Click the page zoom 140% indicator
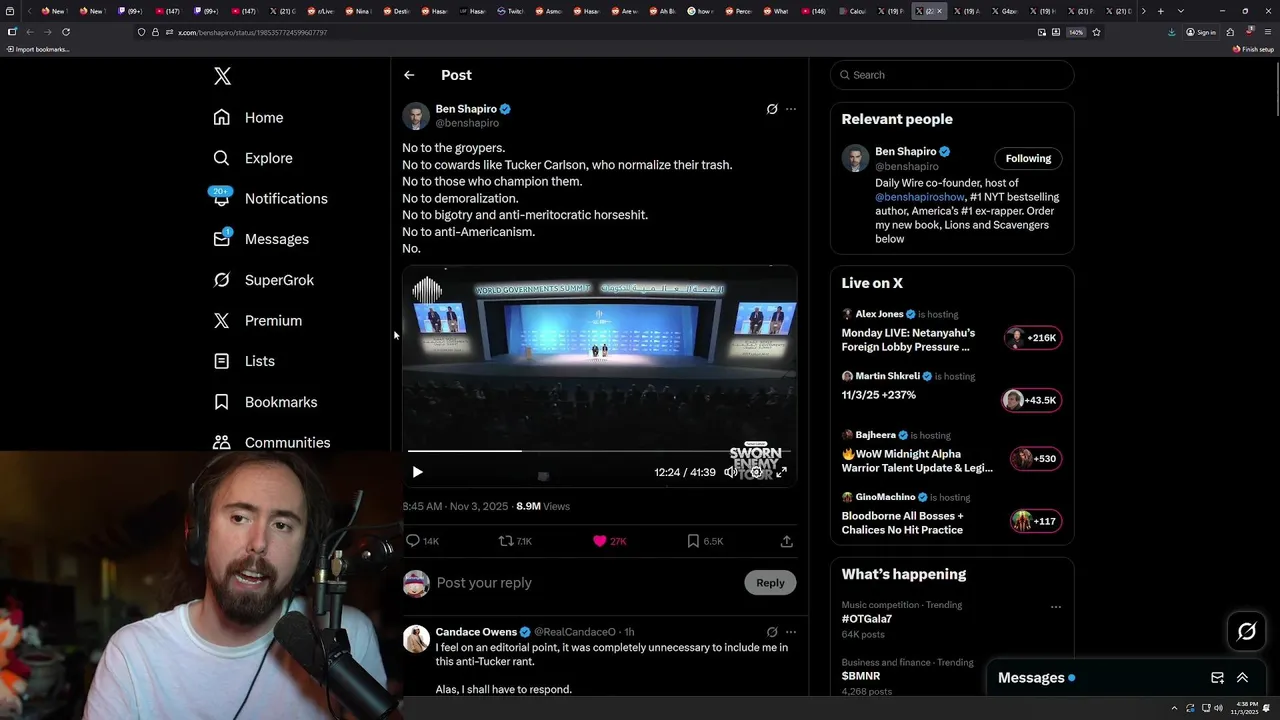This screenshot has width=1280, height=720. [x=1076, y=32]
